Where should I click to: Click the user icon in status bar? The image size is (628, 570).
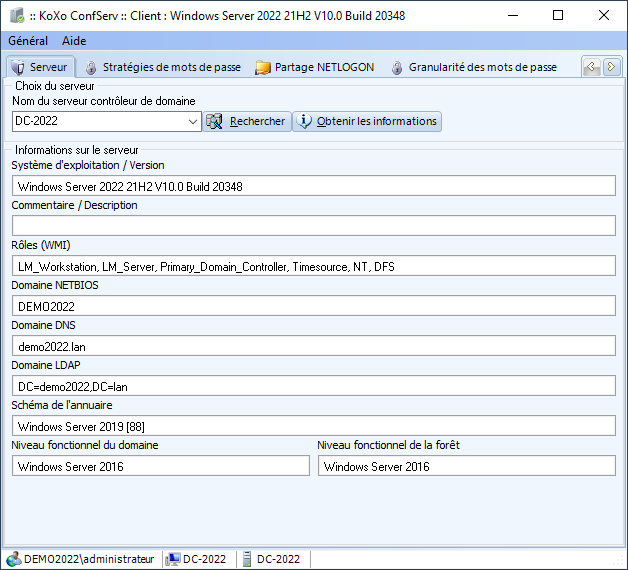point(14,559)
